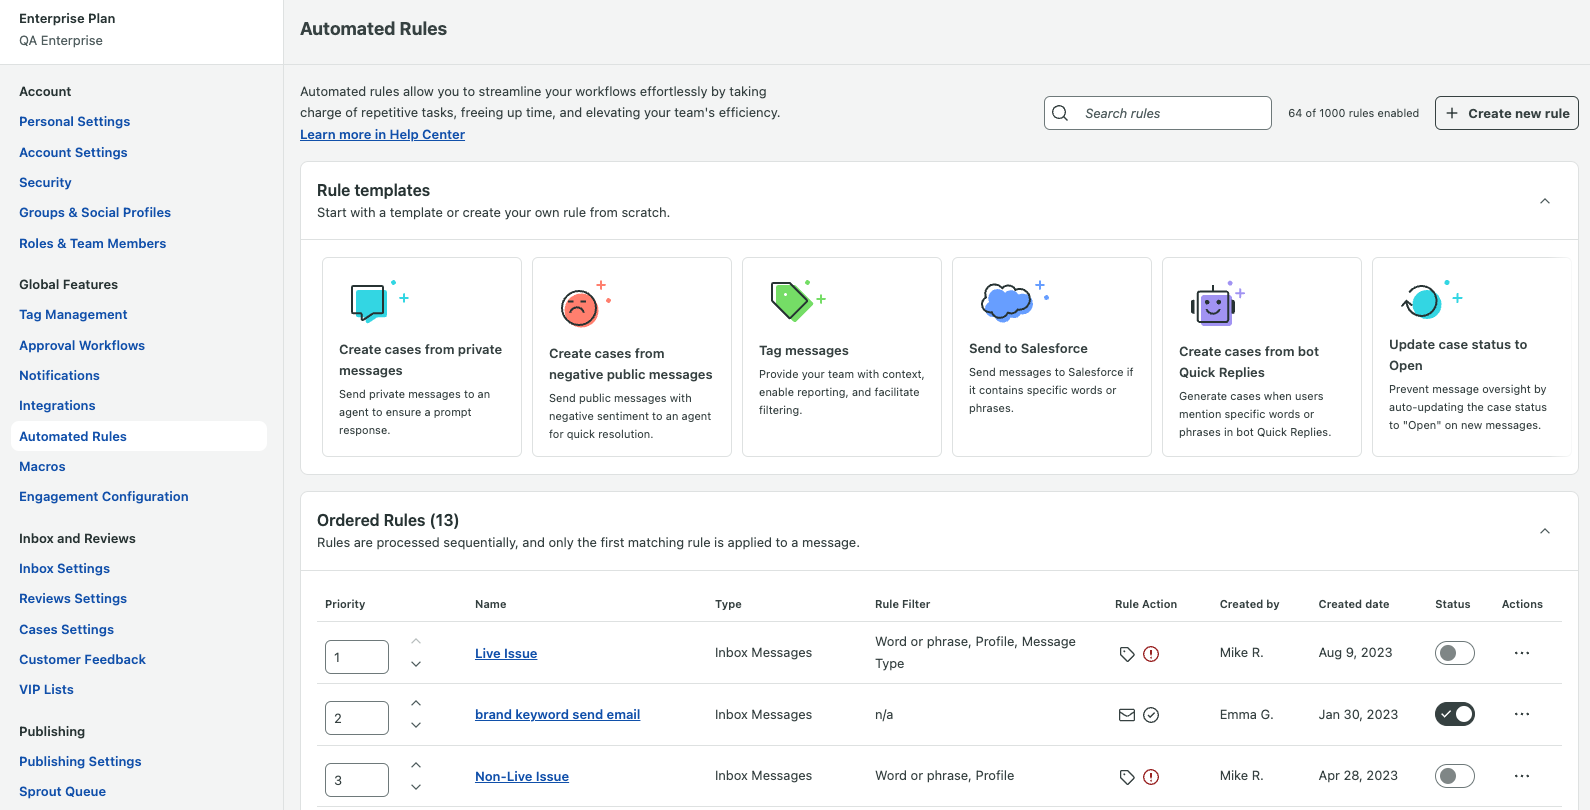Collapse the Rule templates section
Screen dimensions: 1590x810
(x=1545, y=201)
